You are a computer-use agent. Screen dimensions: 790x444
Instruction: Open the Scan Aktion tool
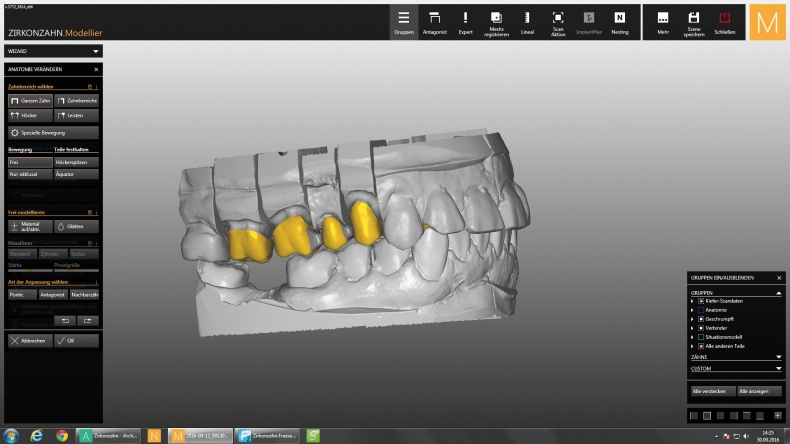click(558, 23)
